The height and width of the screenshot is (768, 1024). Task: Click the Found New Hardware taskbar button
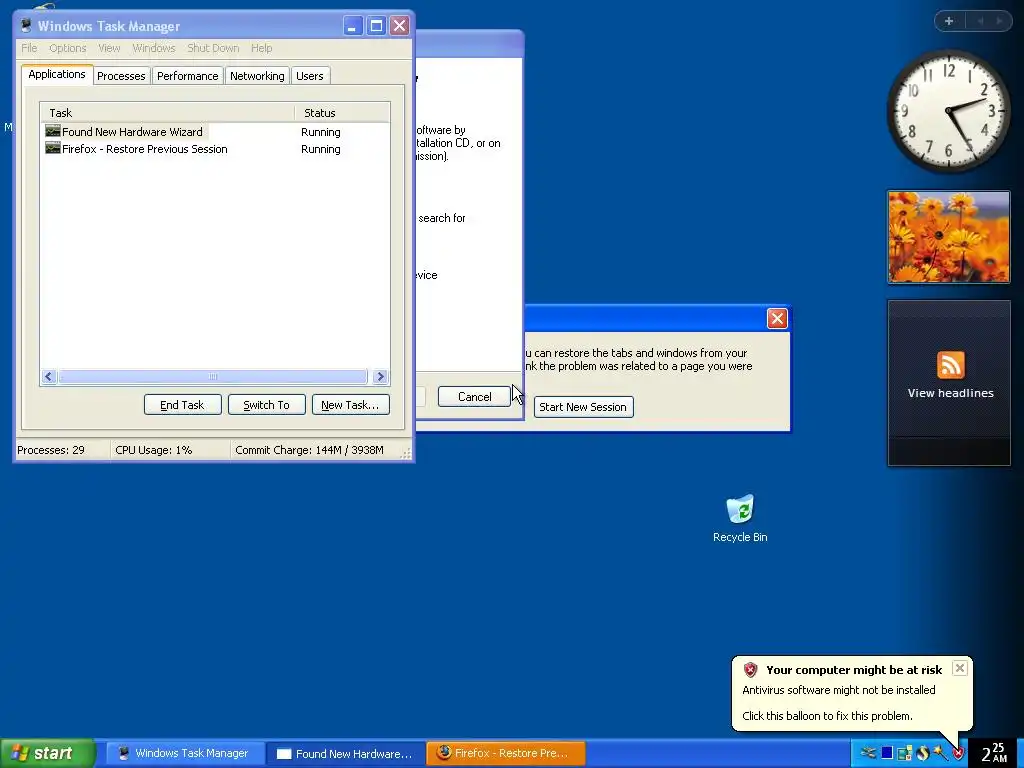[346, 753]
